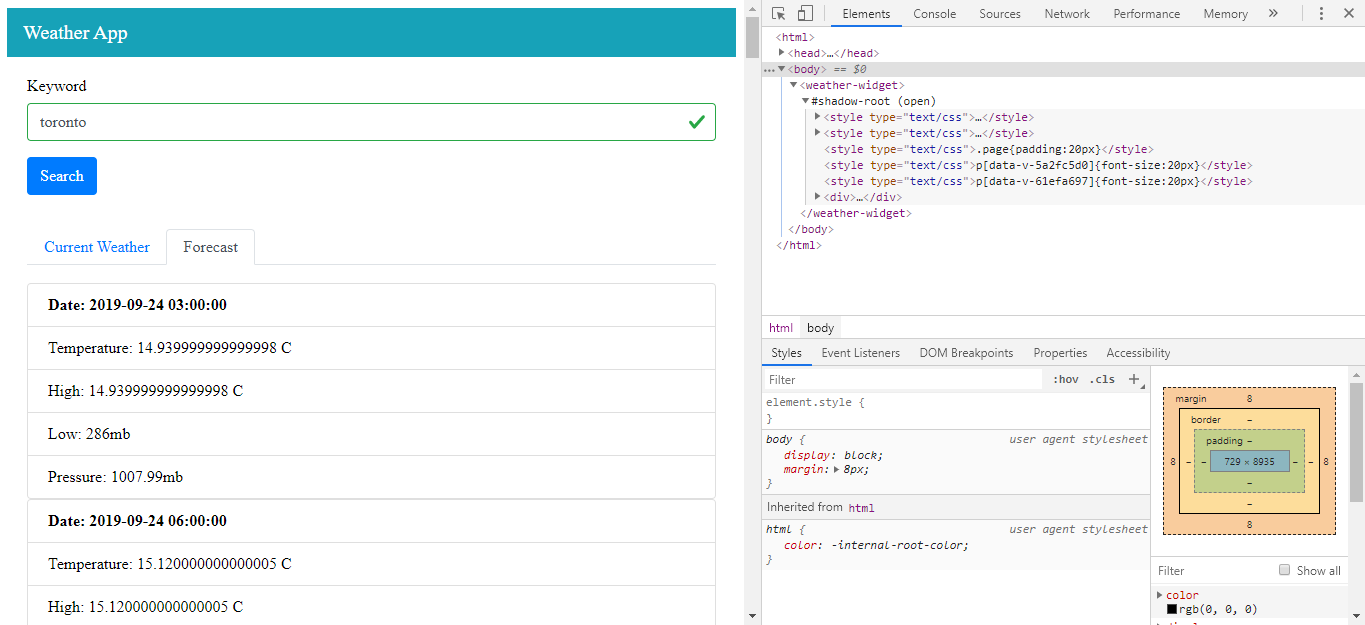This screenshot has width=1365, height=625.
Task: Toggle the .cls class editor button
Action: (1102, 379)
